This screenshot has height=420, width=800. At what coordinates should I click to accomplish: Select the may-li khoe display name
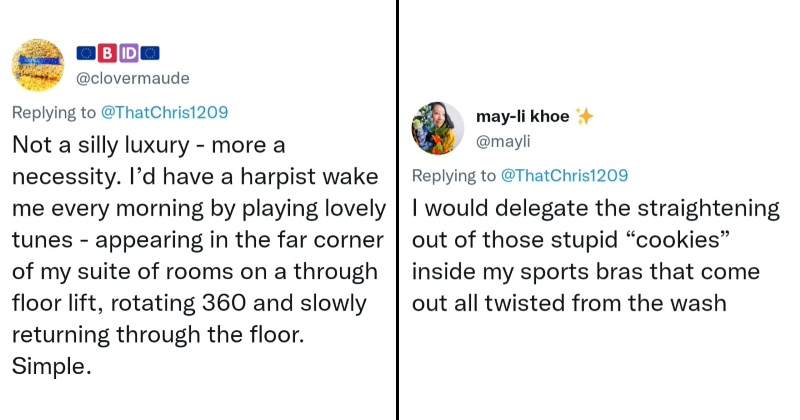tap(522, 117)
